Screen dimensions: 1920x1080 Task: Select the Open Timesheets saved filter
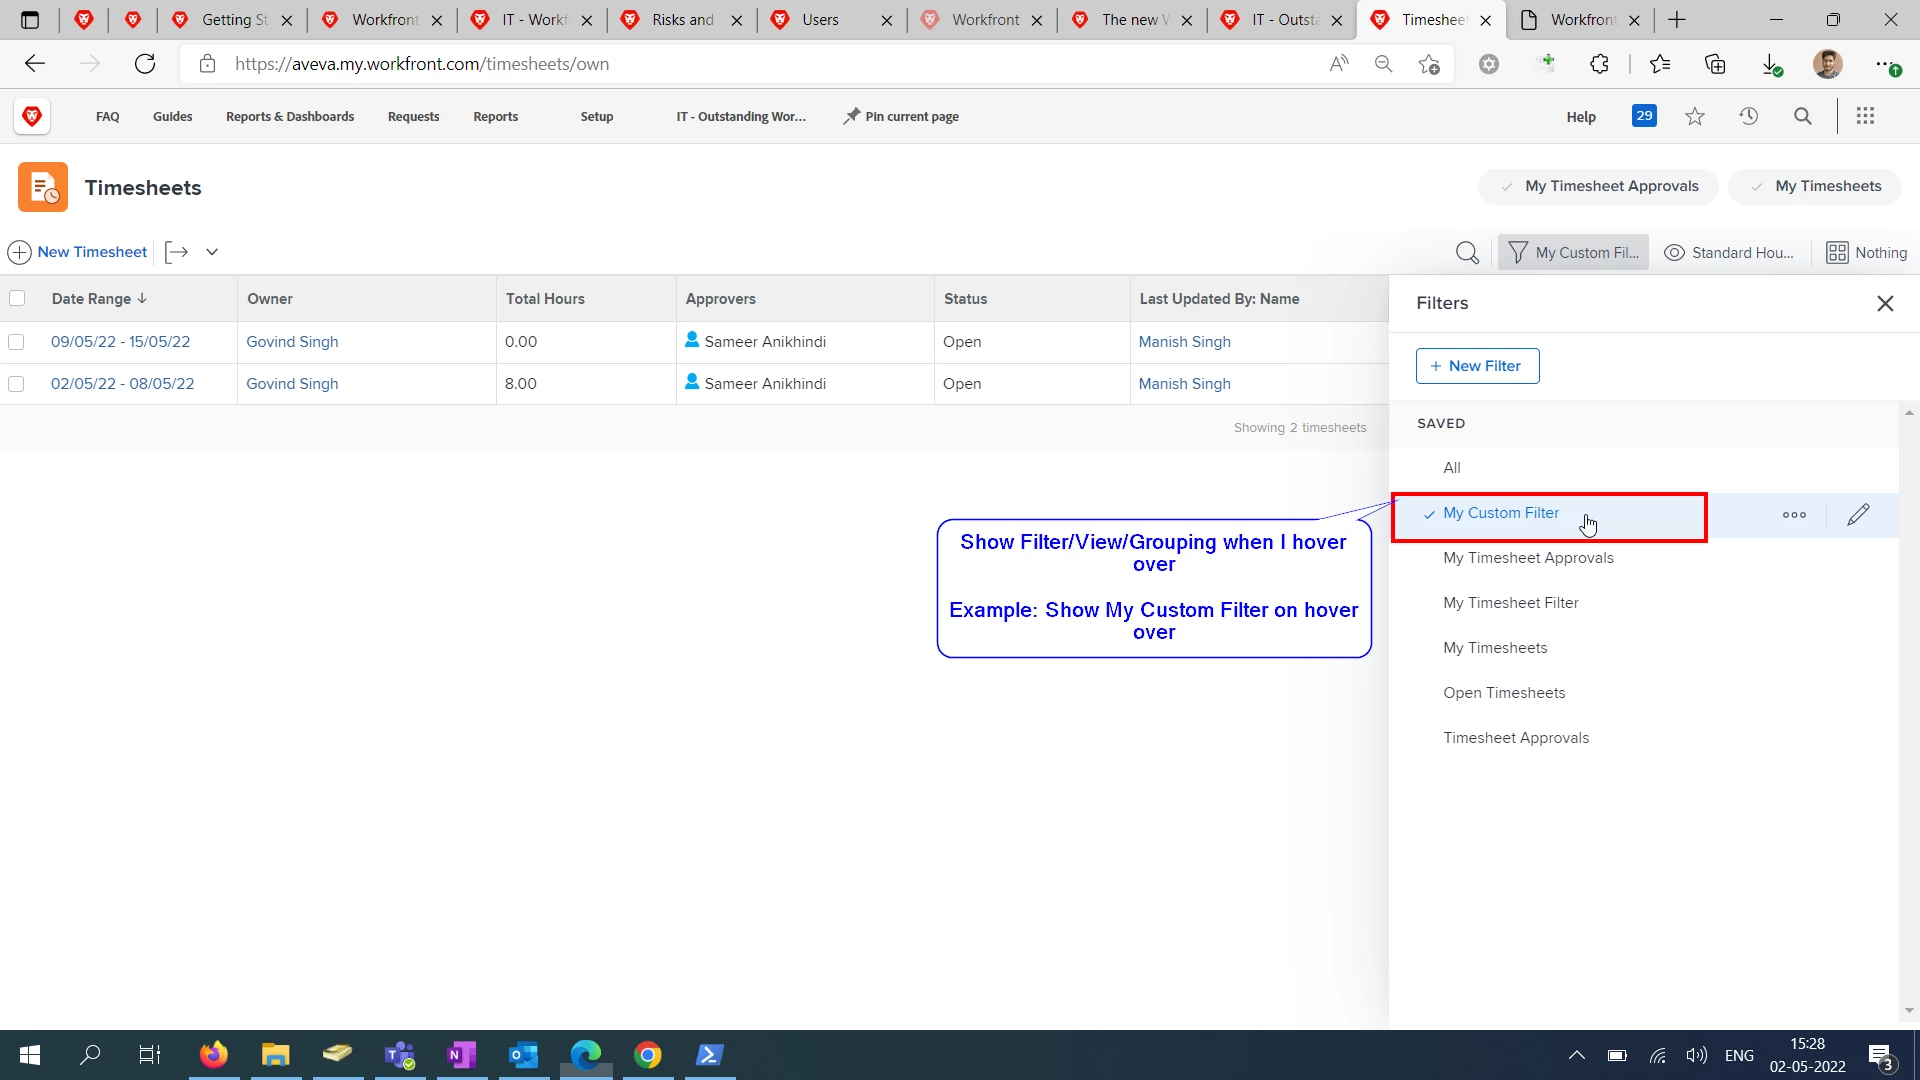(x=1504, y=693)
